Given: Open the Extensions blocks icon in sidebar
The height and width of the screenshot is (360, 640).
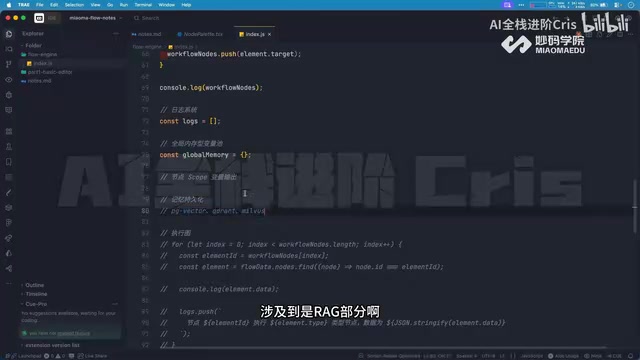Looking at the screenshot, I should pyautogui.click(x=9, y=131).
